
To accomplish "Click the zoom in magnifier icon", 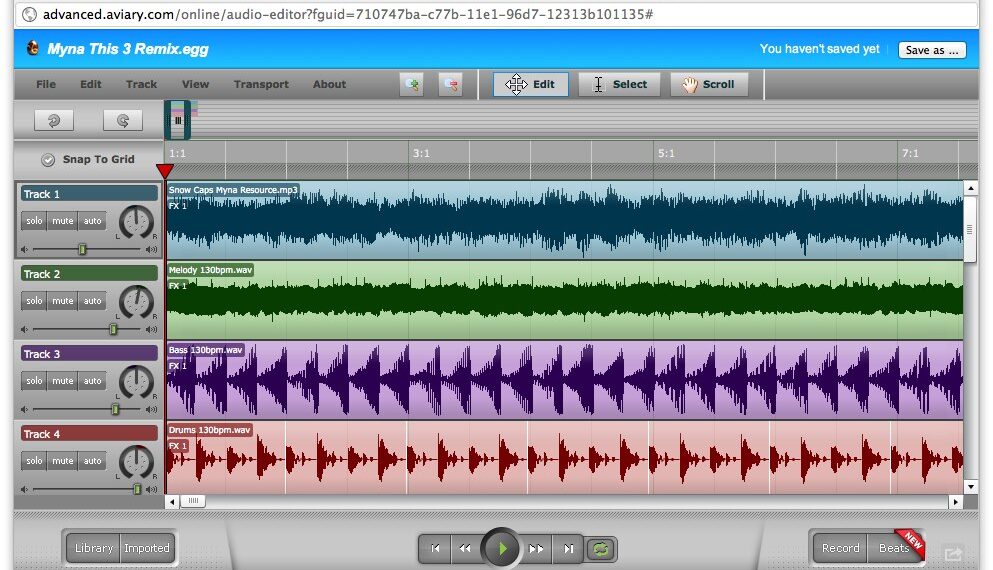I will [411, 85].
